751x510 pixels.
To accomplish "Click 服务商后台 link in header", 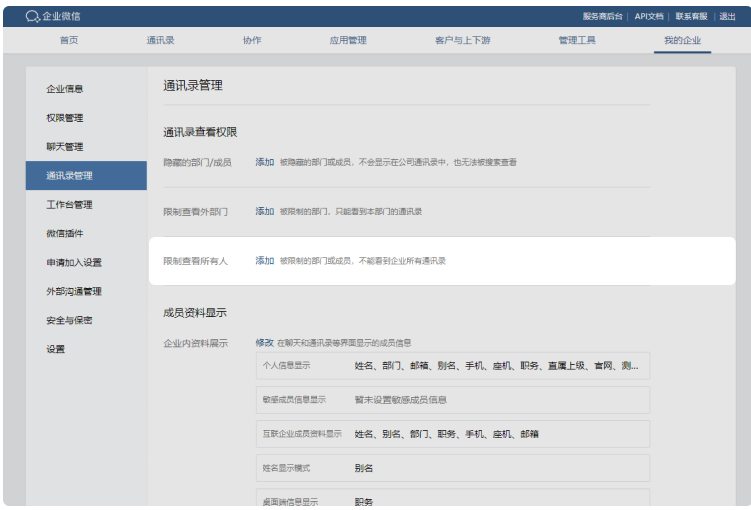I will 603,16.
